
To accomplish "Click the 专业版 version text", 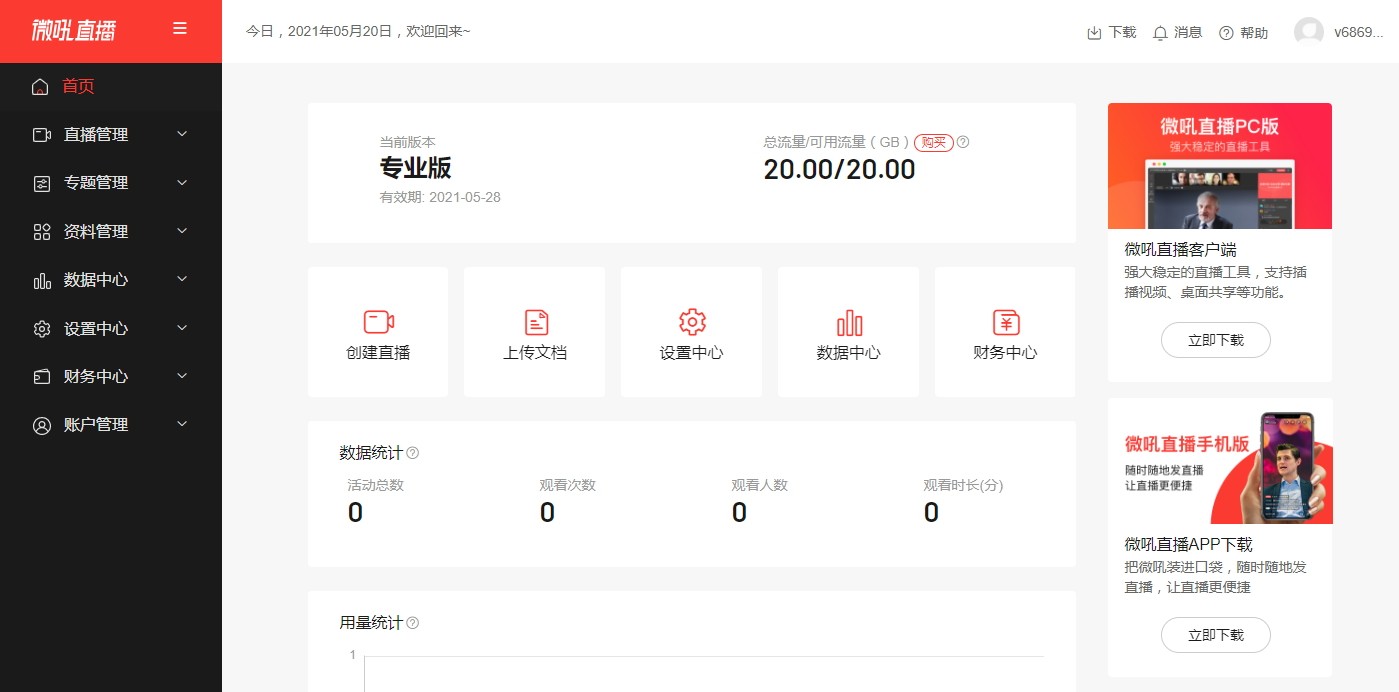I will pos(415,168).
